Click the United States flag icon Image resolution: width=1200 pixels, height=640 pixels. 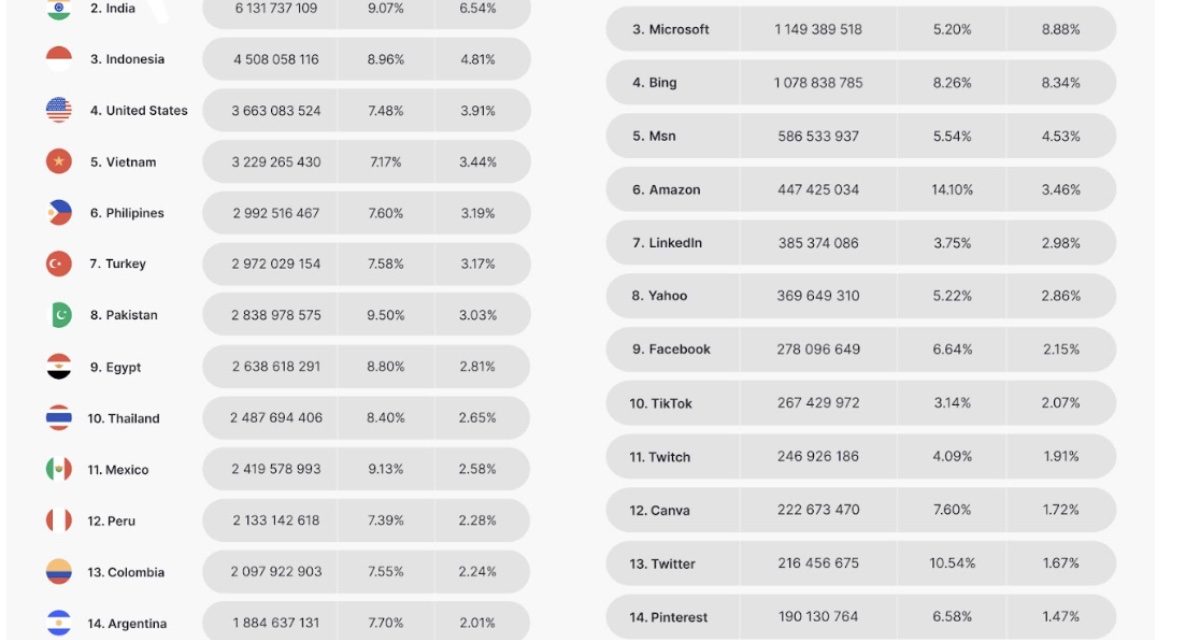[x=59, y=110]
